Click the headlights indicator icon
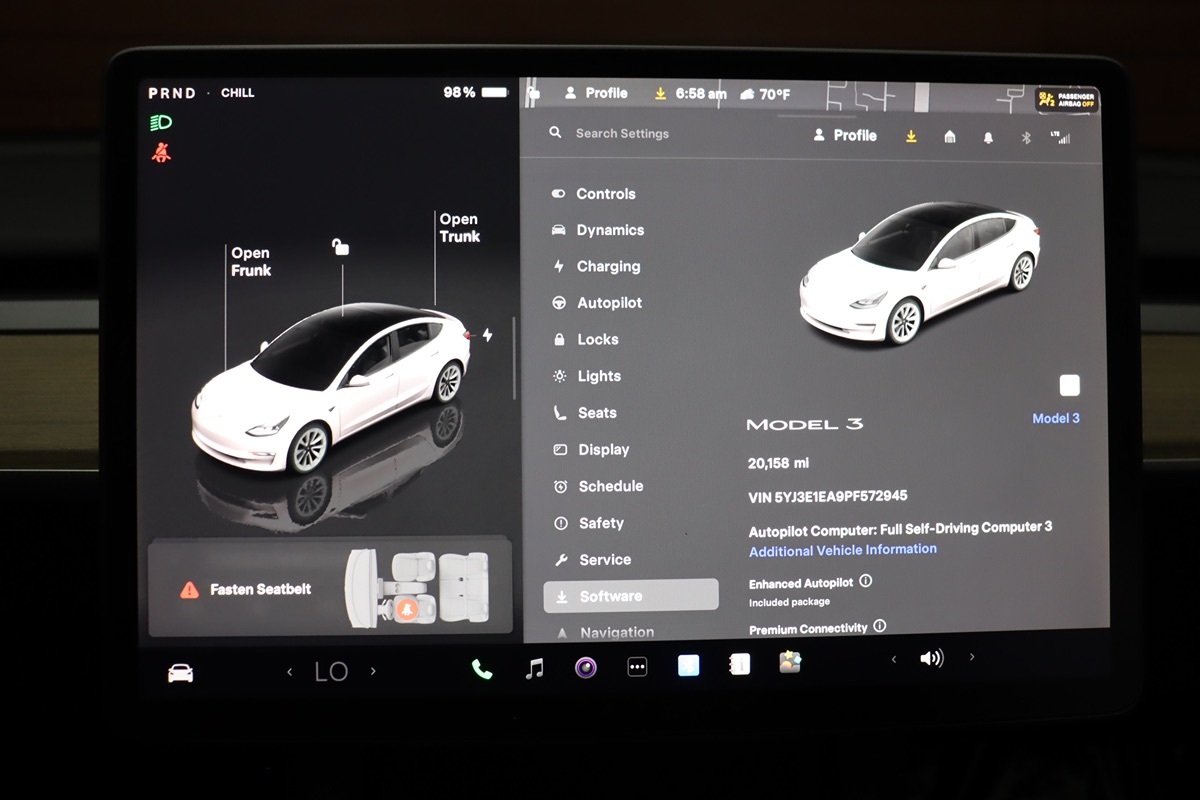Image resolution: width=1200 pixels, height=800 pixels. point(161,123)
